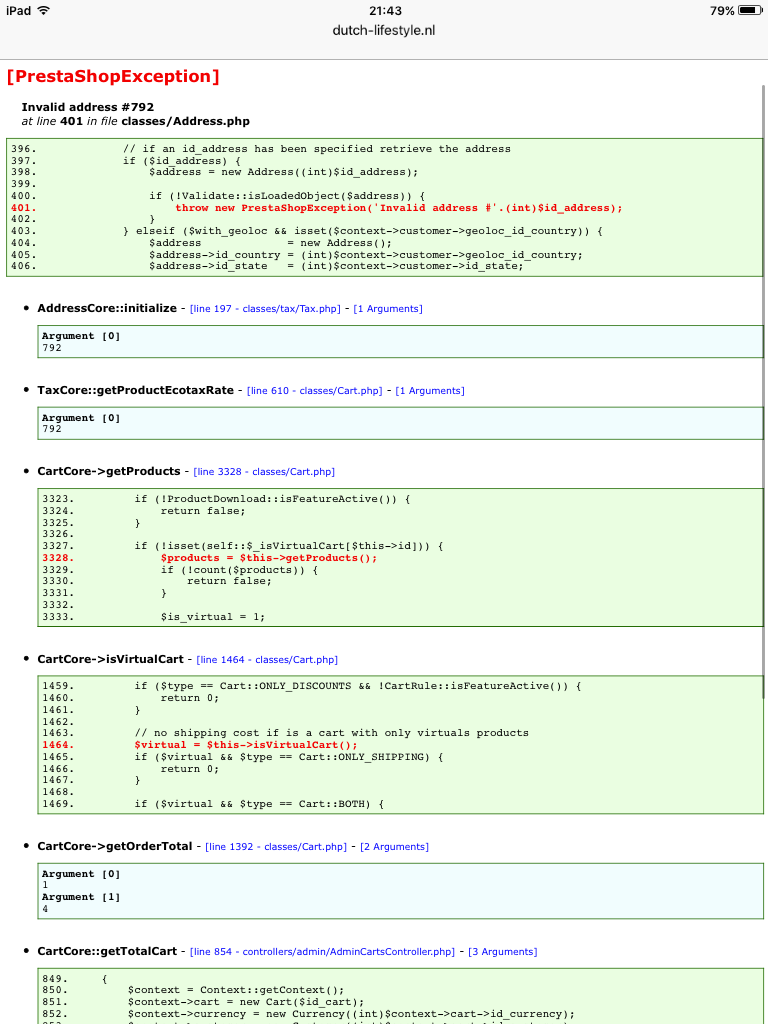Open link 'line 610 - classes/Cart.php'
This screenshot has width=768, height=1024.
pos(314,391)
